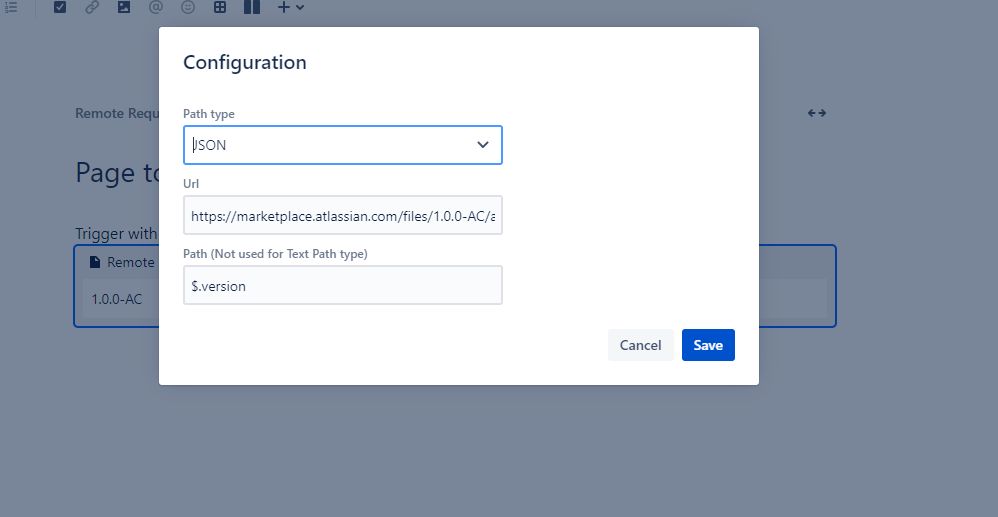This screenshot has height=517, width=998.
Task: Click the insert table icon
Action: (220, 7)
